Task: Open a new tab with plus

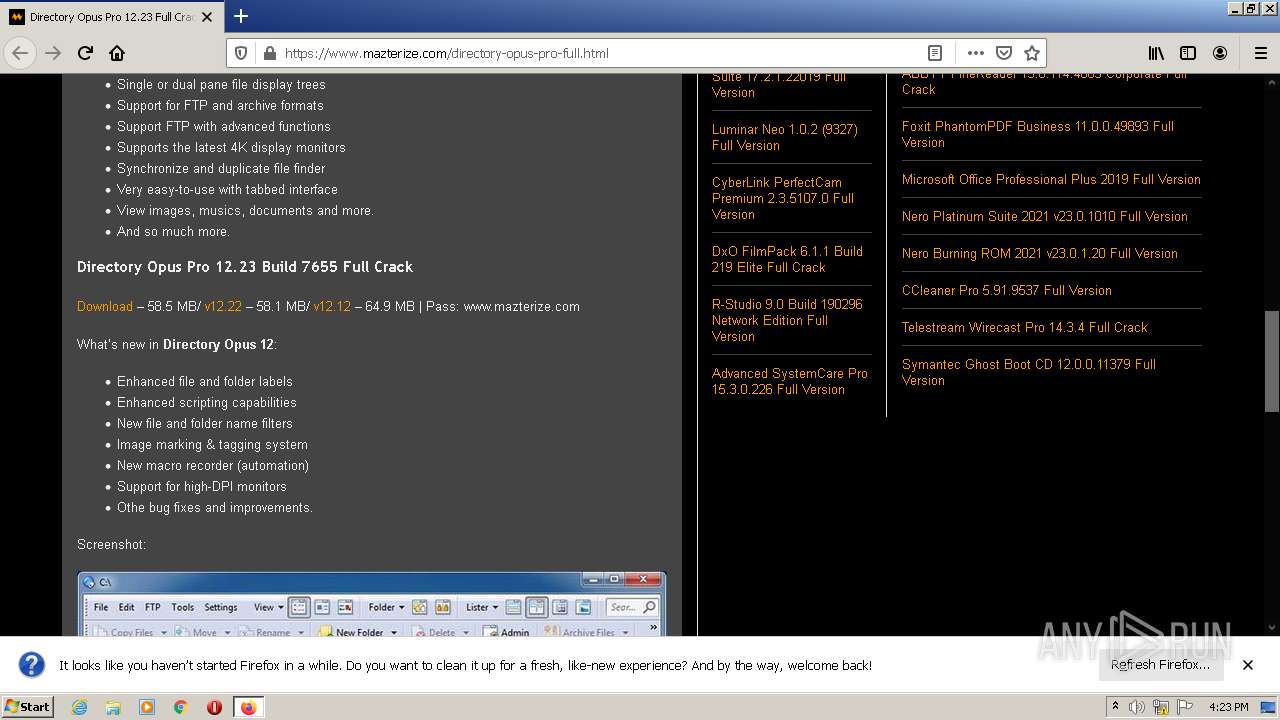Action: pos(240,16)
